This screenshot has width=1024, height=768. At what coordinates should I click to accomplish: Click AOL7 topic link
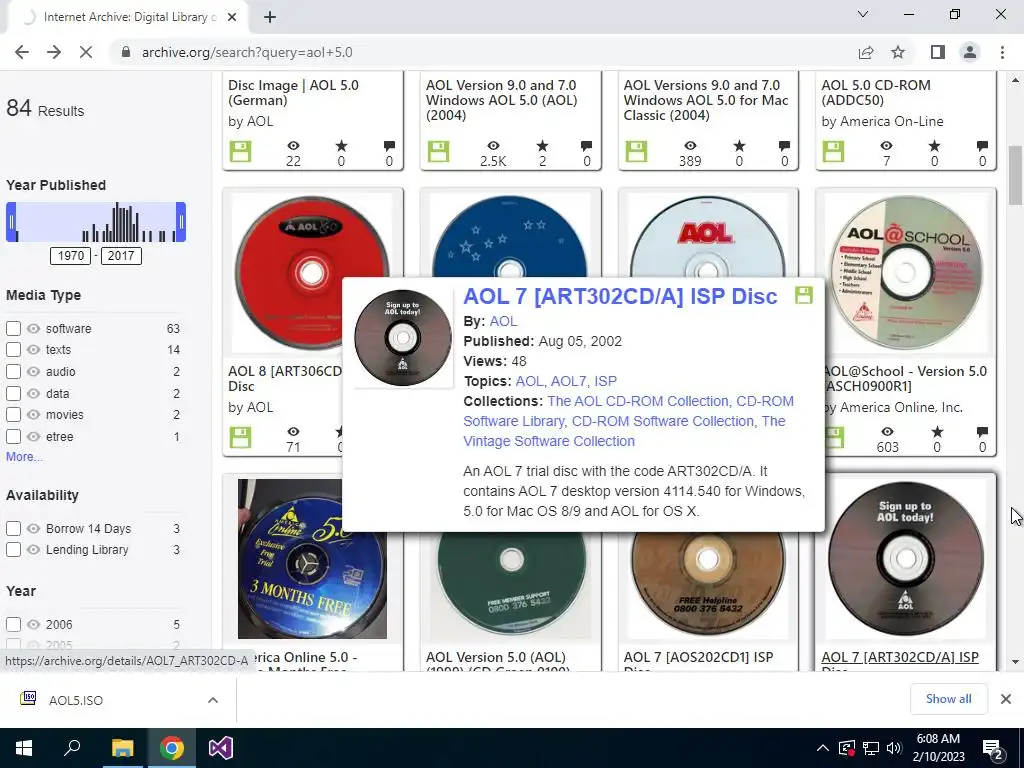[x=569, y=381]
